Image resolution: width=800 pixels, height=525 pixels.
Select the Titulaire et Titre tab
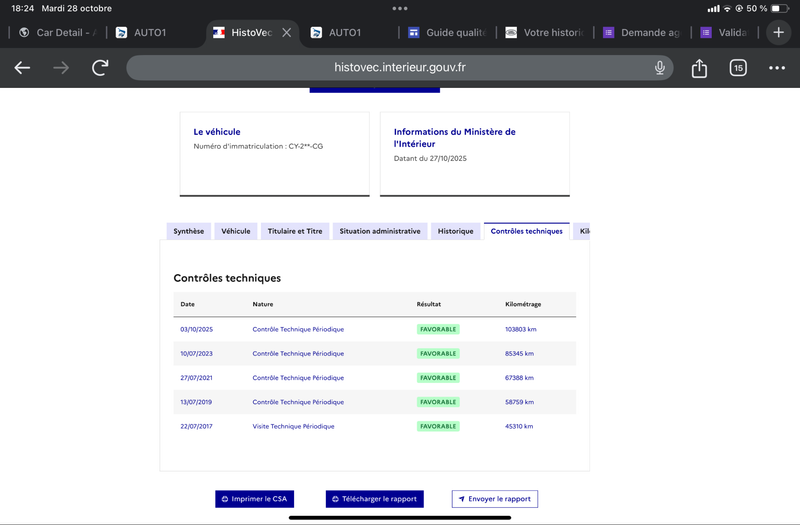coord(295,231)
